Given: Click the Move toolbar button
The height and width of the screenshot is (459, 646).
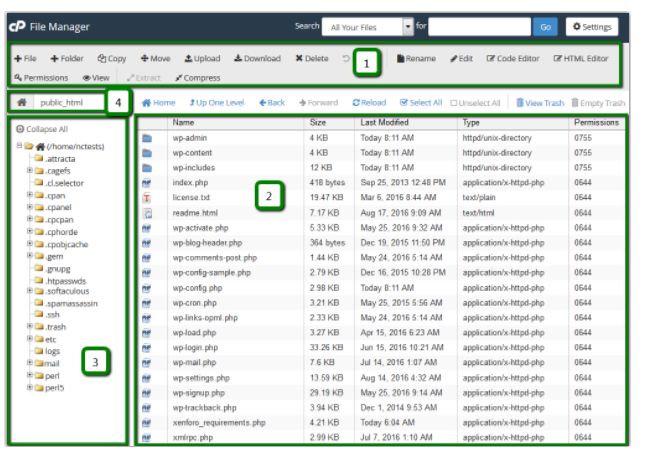Looking at the screenshot, I should point(155,59).
